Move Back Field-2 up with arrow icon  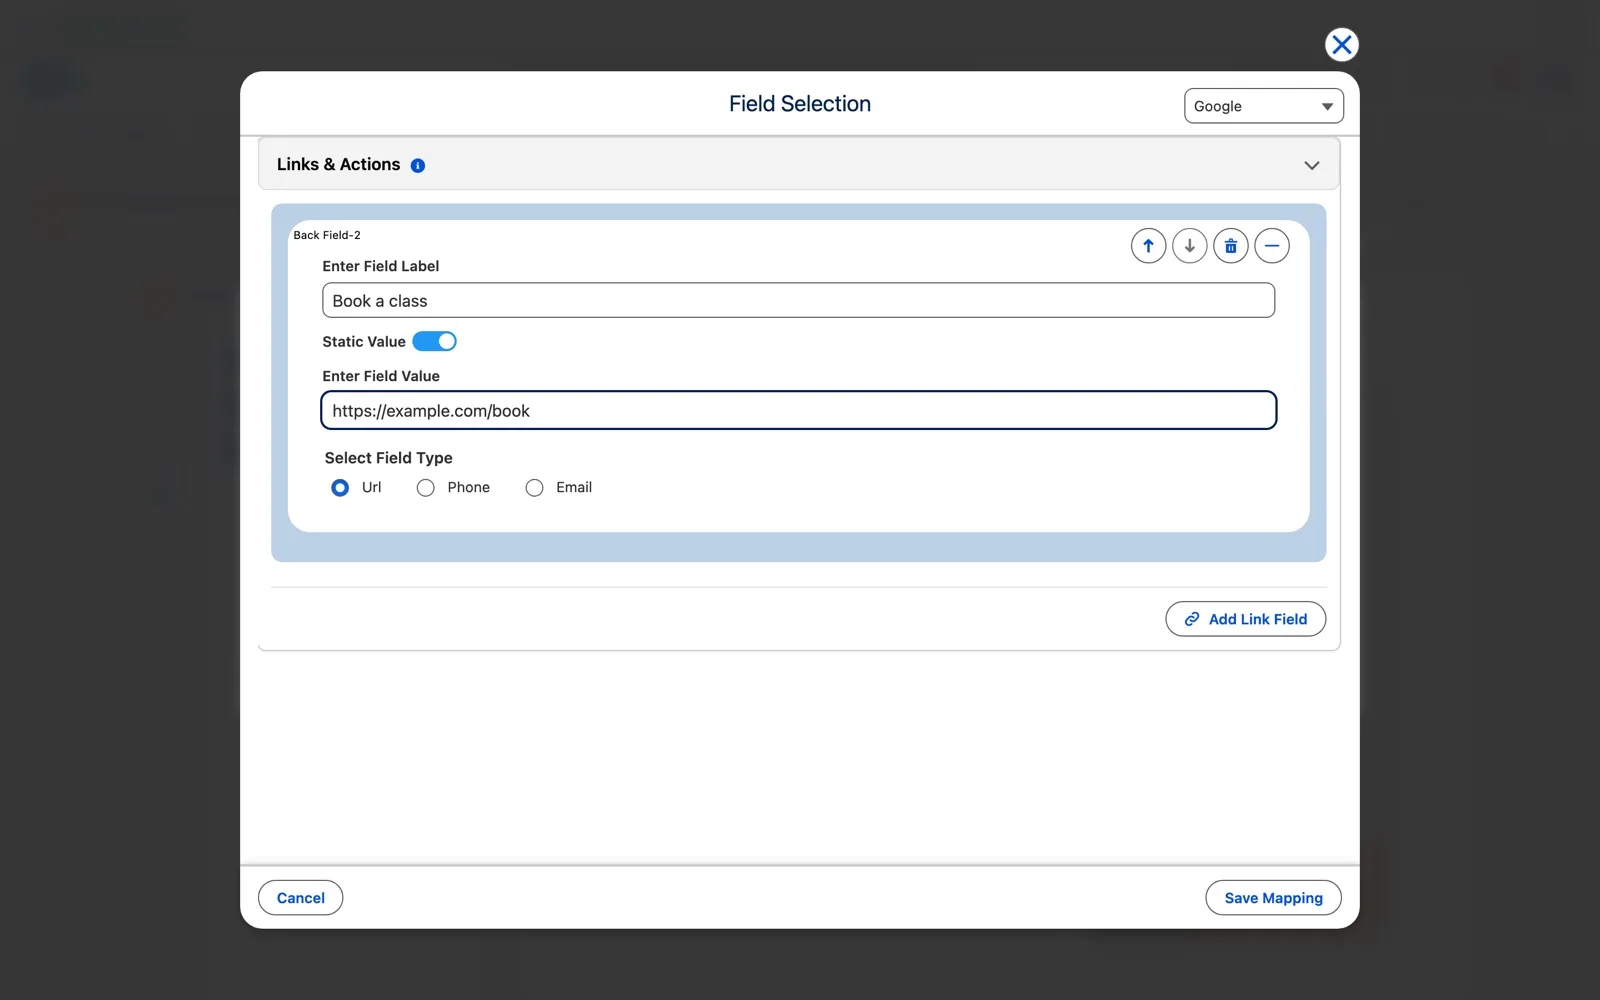[1148, 246]
